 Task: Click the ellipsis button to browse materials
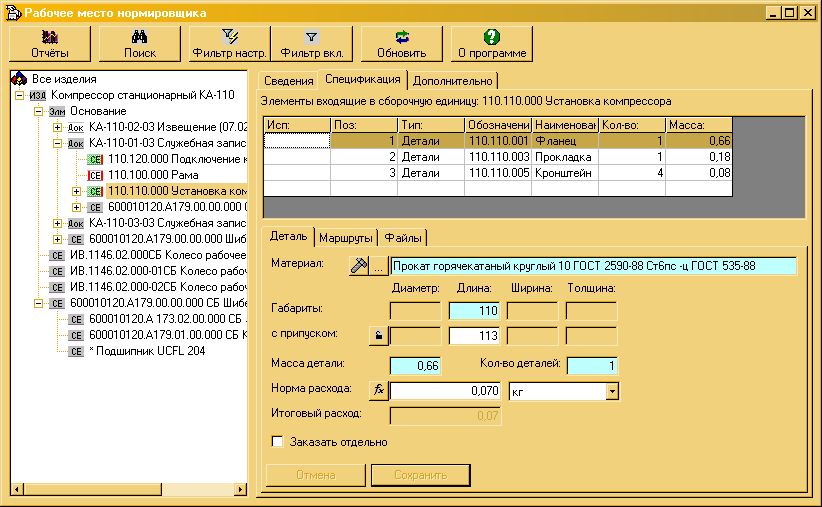coord(379,267)
